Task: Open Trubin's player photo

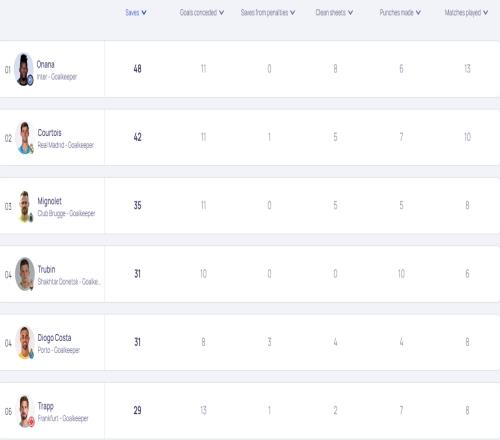Action: 25,274
